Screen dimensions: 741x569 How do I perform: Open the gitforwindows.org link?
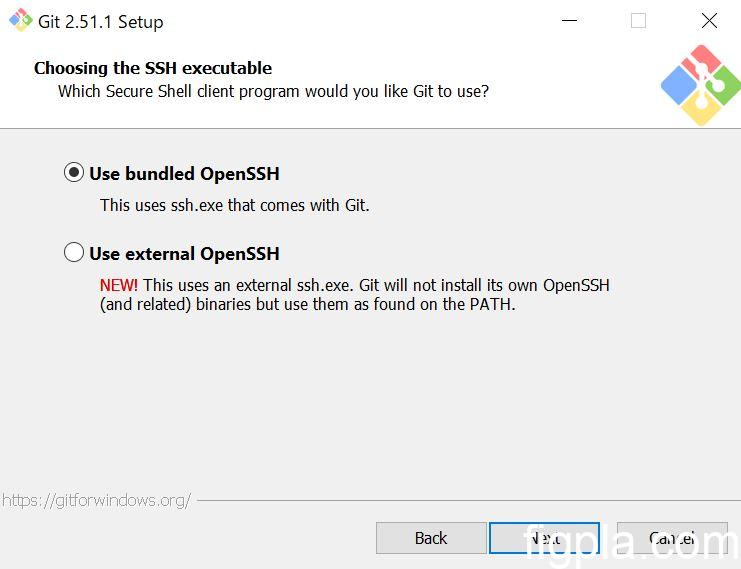point(96,500)
